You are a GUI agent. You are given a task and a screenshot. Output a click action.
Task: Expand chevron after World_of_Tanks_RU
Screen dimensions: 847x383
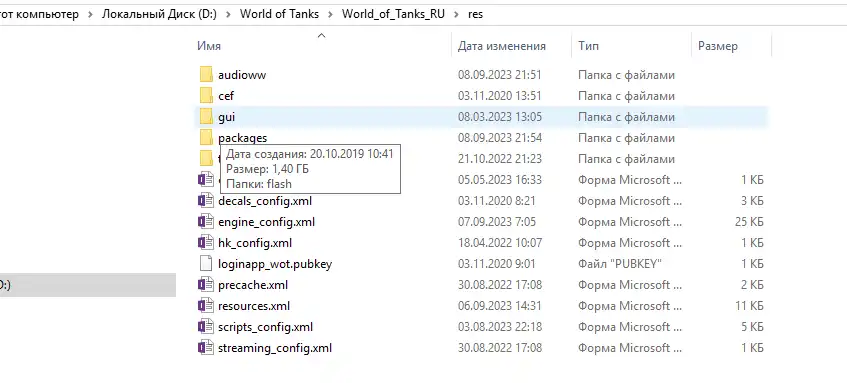click(456, 15)
